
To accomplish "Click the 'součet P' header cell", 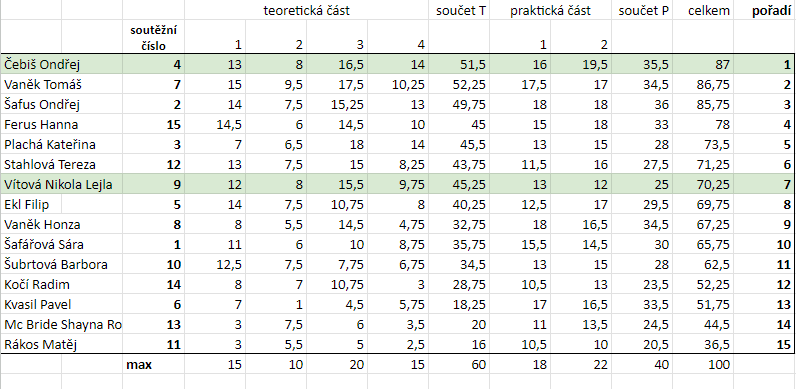I will [642, 11].
